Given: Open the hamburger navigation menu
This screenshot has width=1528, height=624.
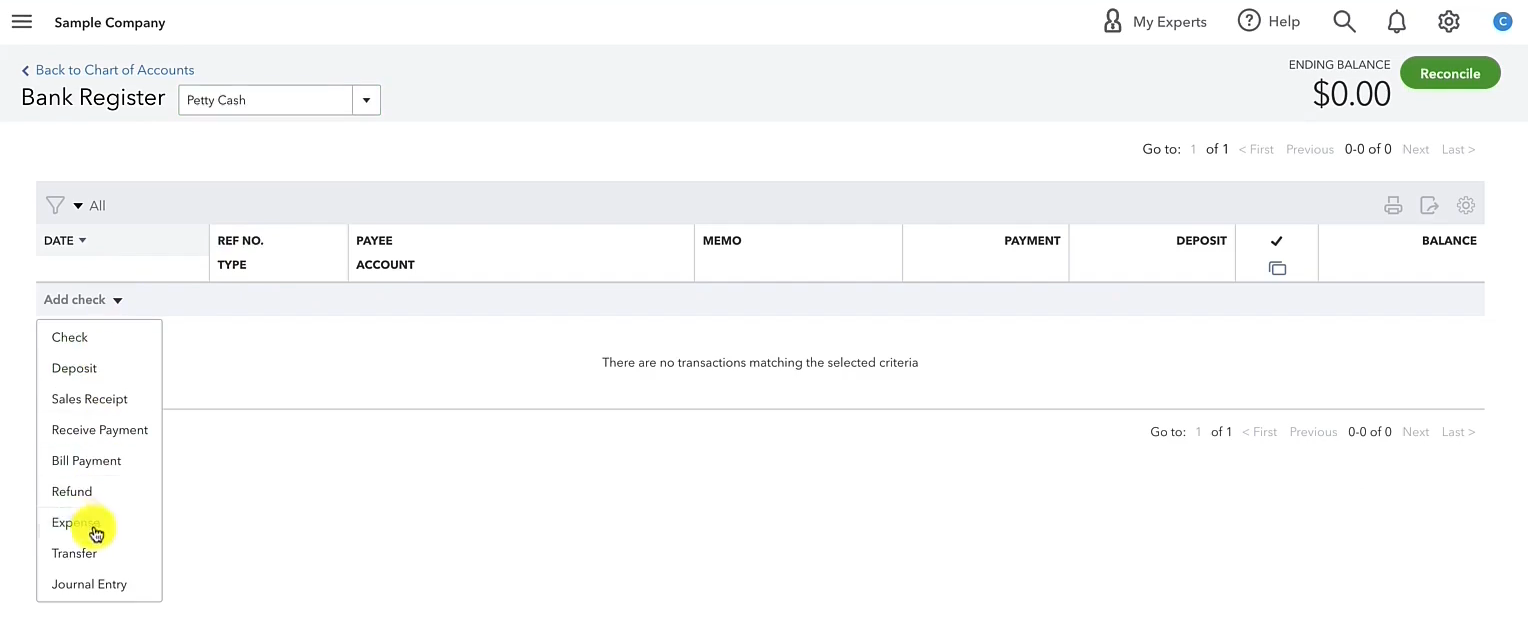Looking at the screenshot, I should coord(21,22).
